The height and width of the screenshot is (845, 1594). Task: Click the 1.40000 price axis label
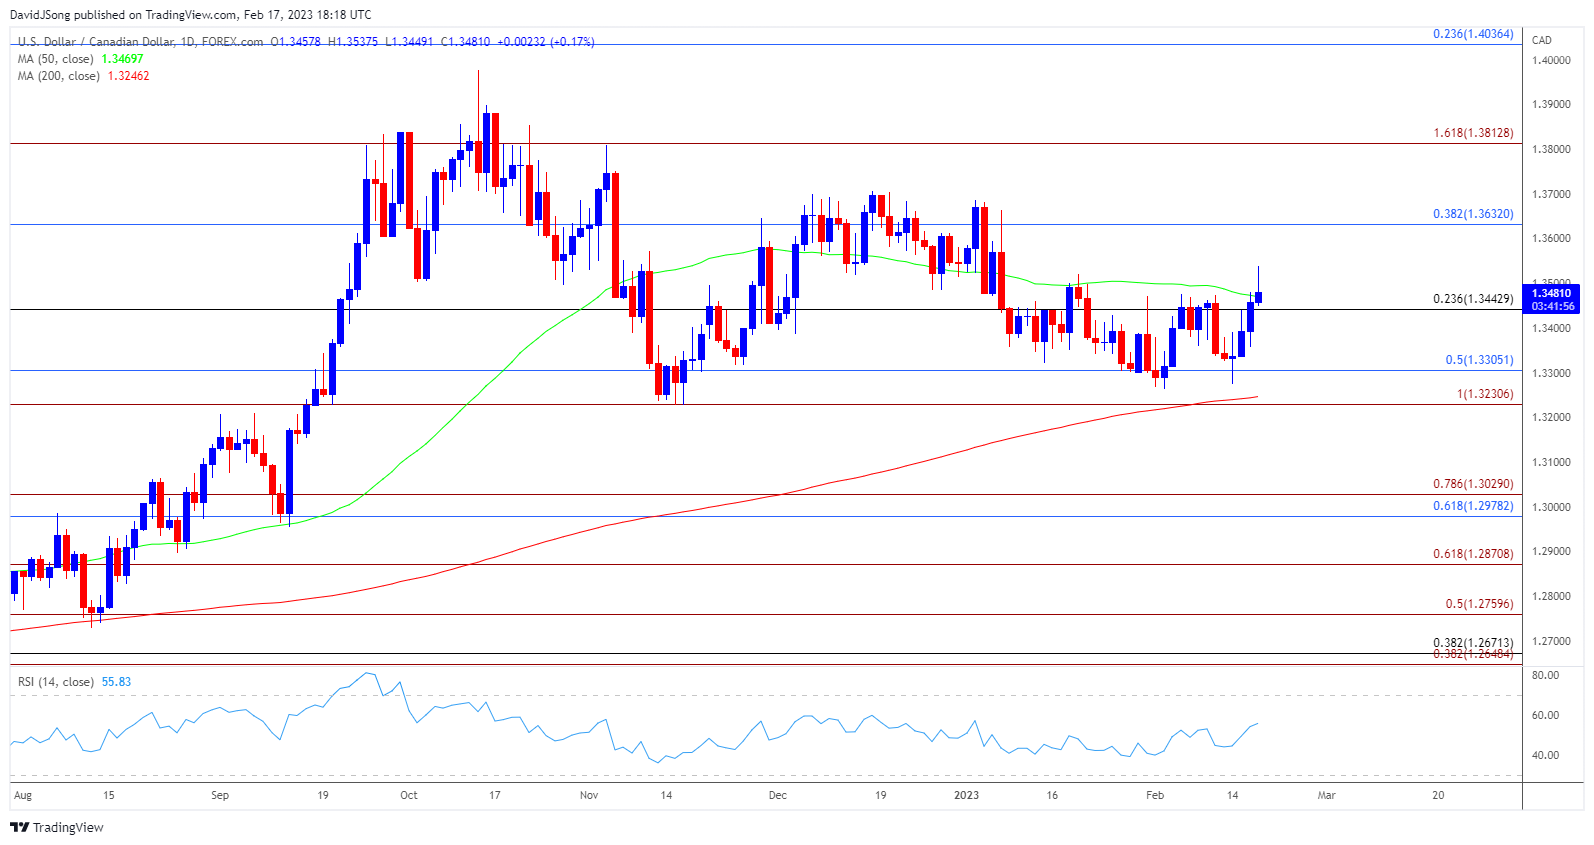click(1550, 60)
